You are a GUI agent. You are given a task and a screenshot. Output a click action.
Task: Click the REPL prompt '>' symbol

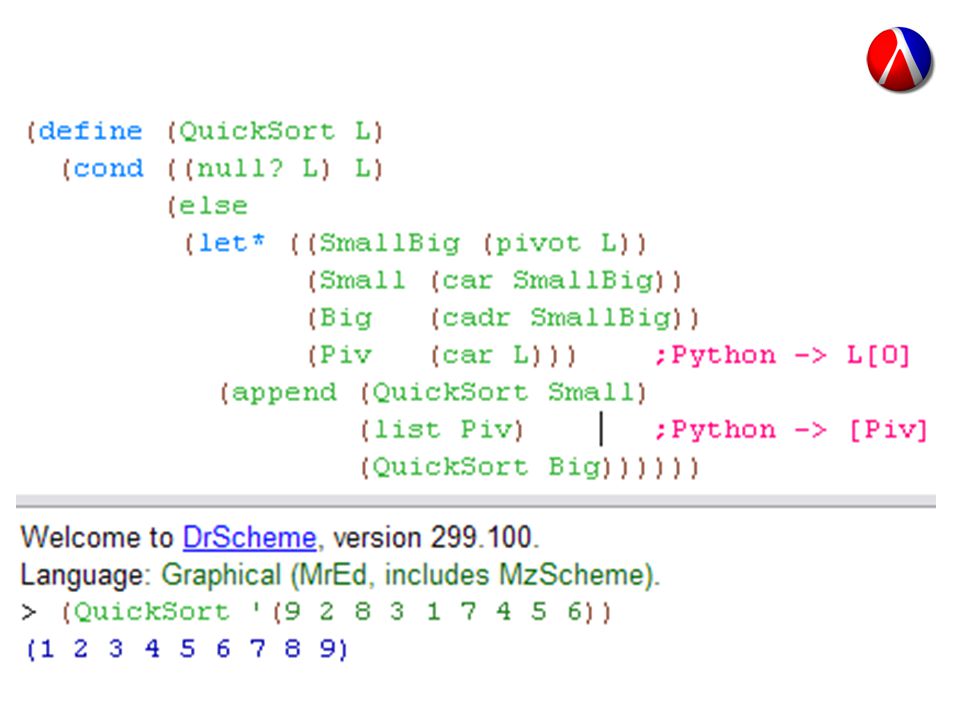tap(29, 612)
